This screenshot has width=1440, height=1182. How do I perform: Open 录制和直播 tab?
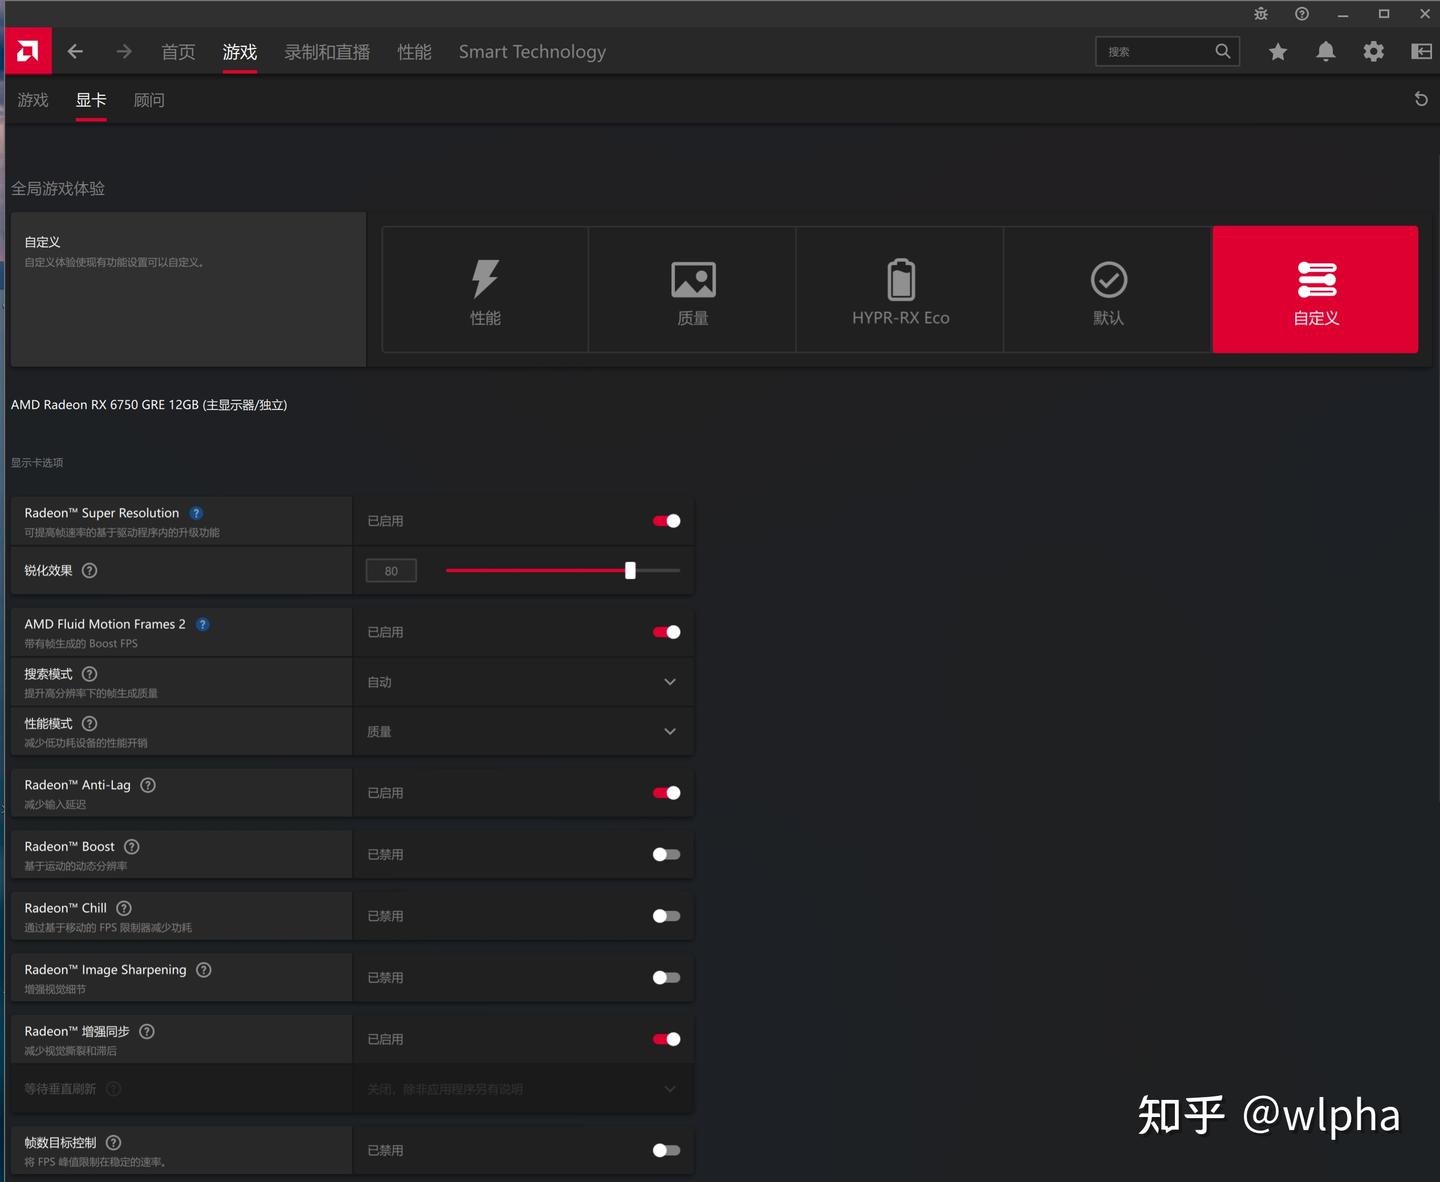(327, 52)
